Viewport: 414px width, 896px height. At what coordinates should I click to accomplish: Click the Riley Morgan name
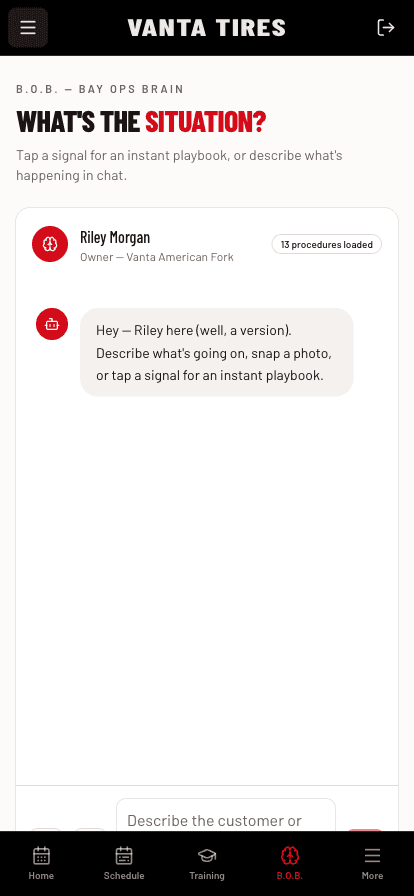tap(115, 237)
